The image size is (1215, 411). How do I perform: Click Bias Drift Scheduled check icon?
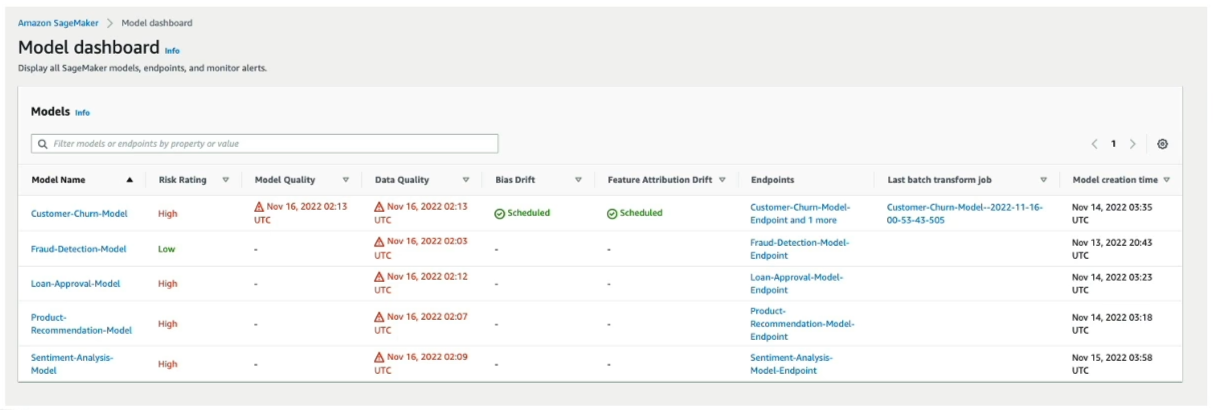click(500, 213)
